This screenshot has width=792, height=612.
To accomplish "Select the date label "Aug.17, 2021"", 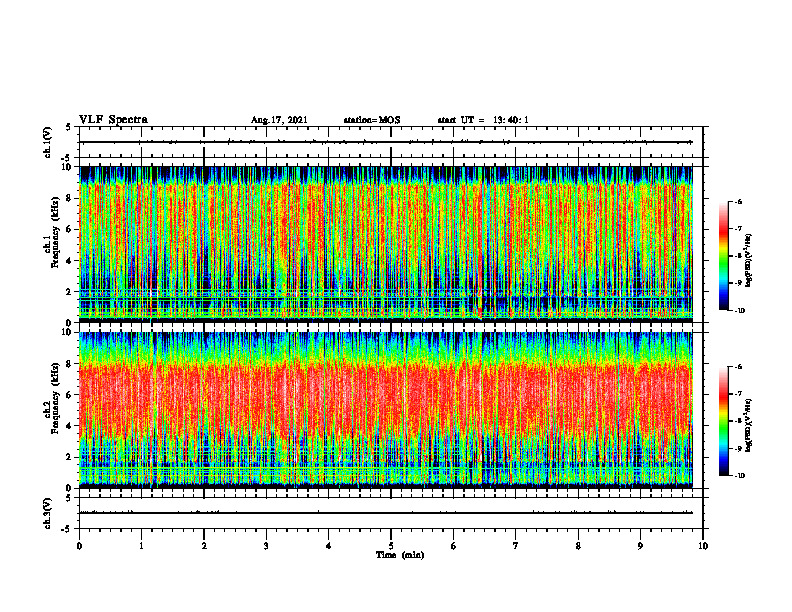I will pyautogui.click(x=279, y=120).
